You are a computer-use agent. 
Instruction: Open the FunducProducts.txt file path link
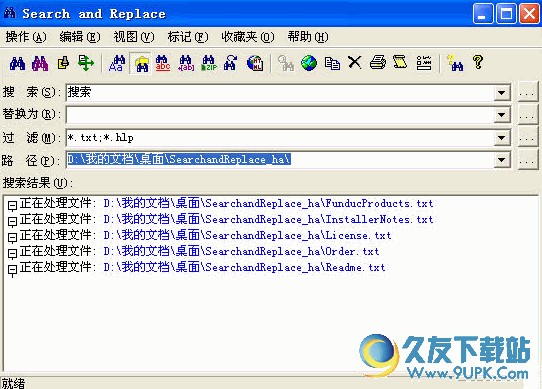(x=268, y=203)
